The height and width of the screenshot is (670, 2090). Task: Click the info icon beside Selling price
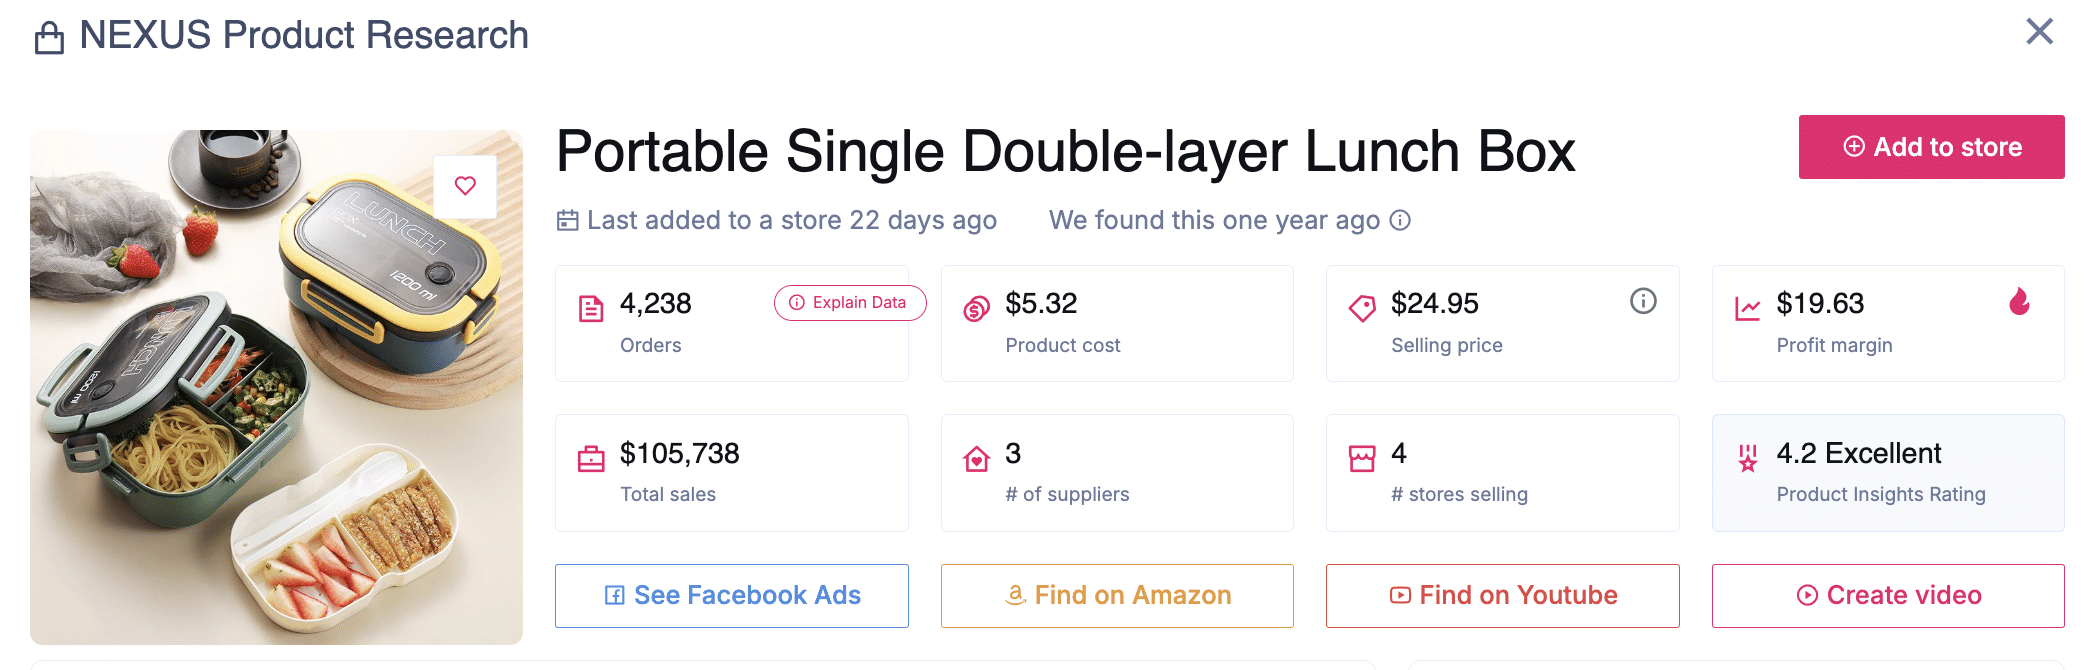[1643, 301]
